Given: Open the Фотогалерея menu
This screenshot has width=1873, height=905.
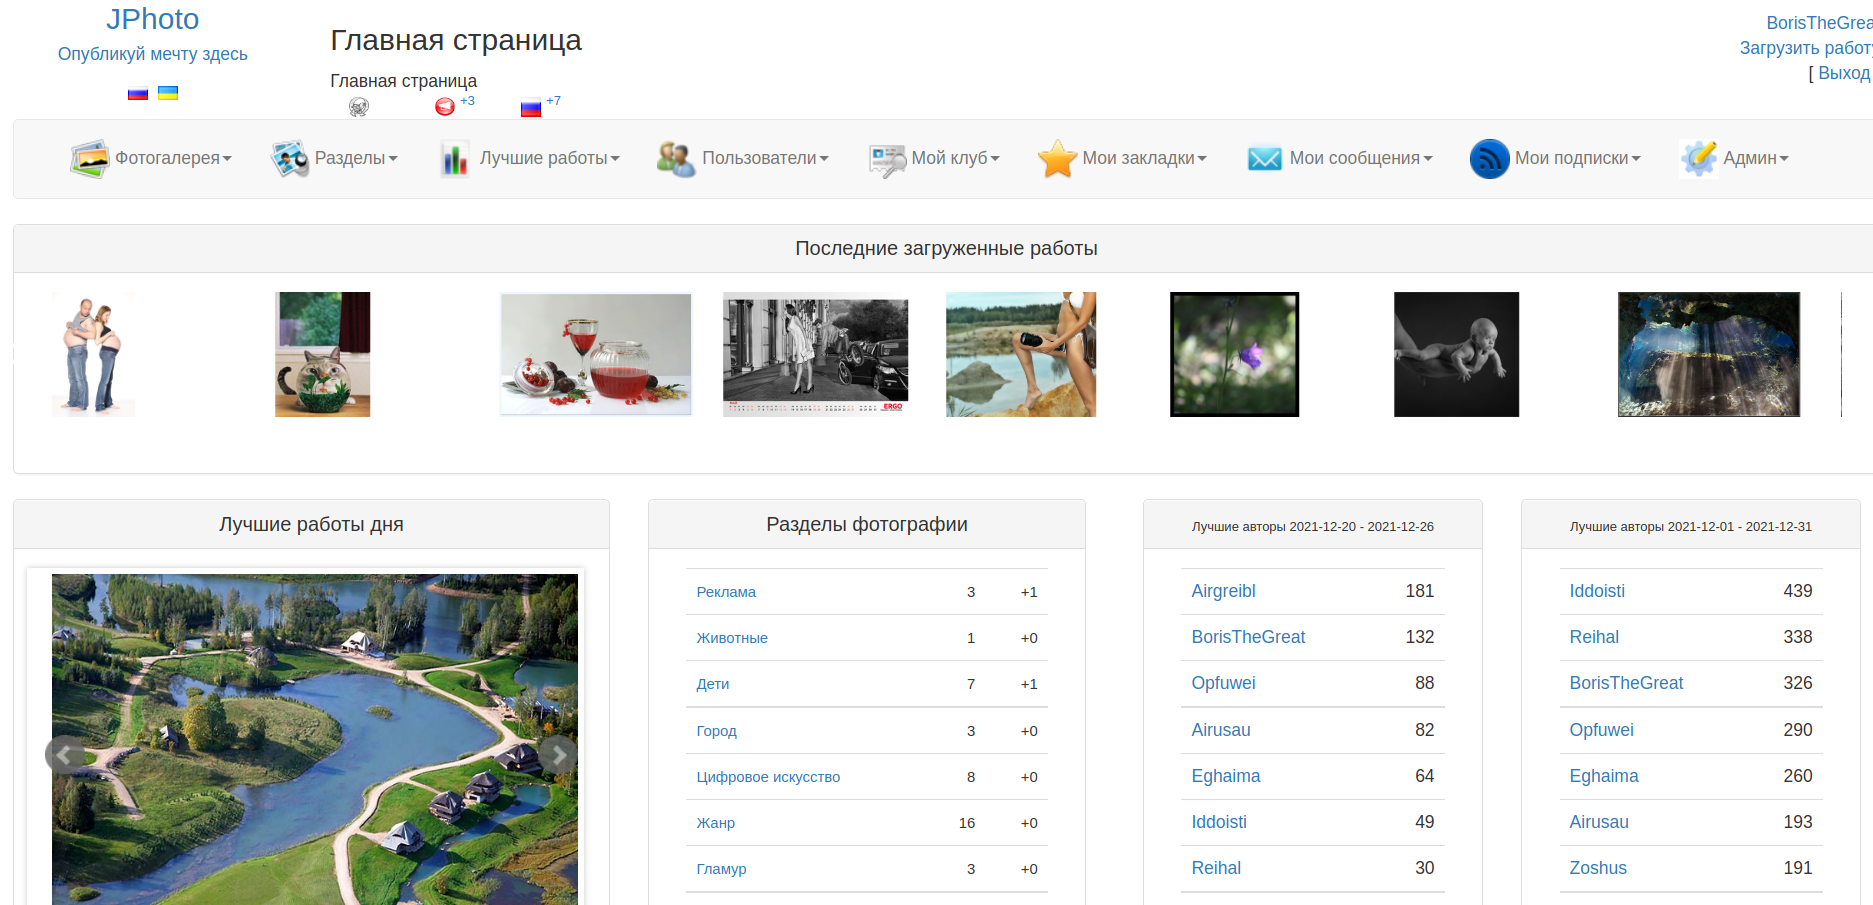Looking at the screenshot, I should coord(170,157).
